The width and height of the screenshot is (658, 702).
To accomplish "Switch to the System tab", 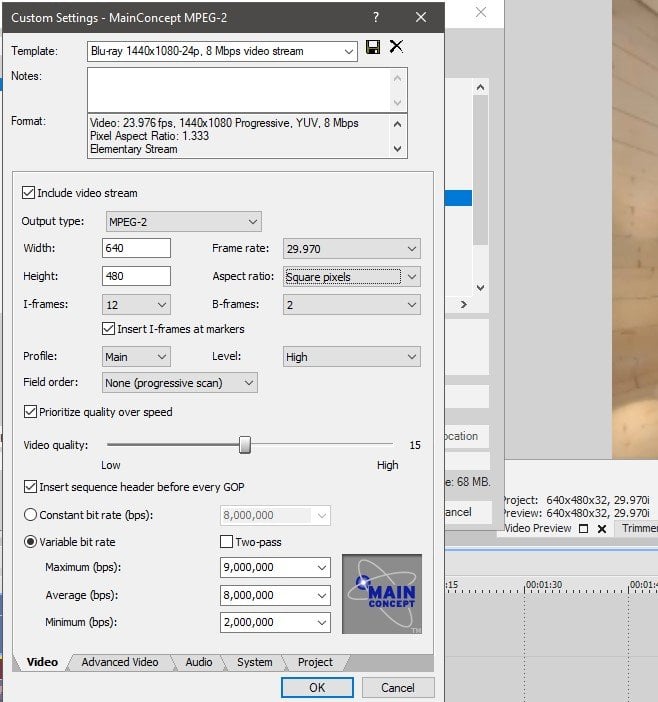I will coord(255,662).
